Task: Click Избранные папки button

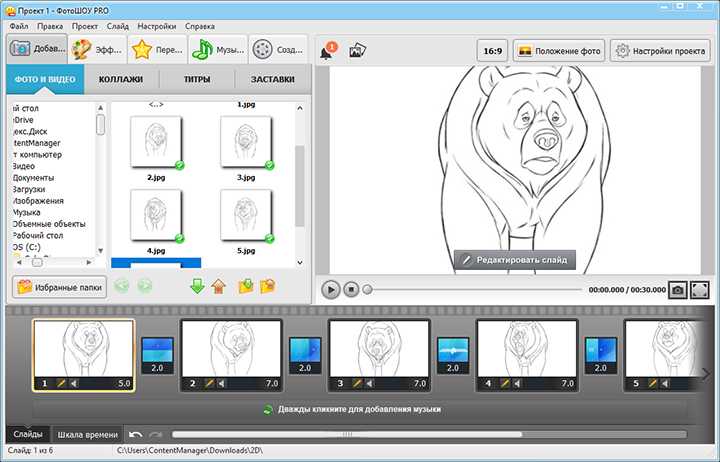Action: pyautogui.click(x=59, y=287)
